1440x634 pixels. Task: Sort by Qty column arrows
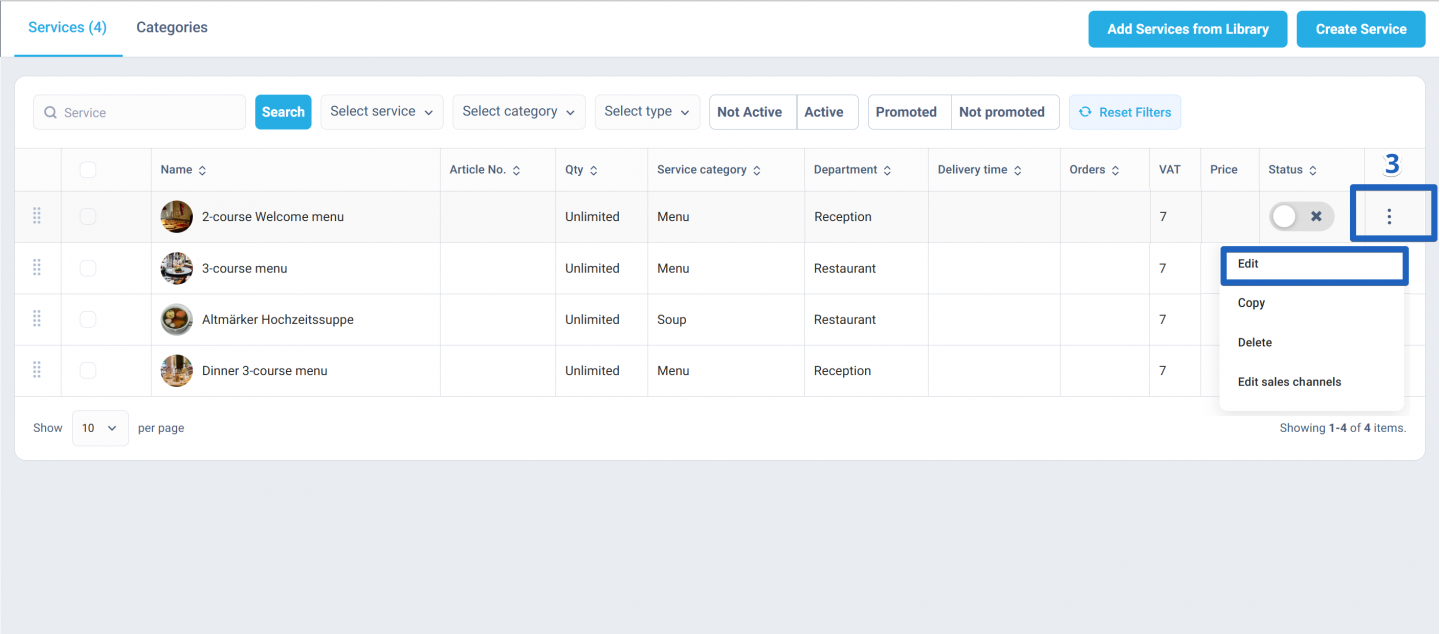click(593, 170)
